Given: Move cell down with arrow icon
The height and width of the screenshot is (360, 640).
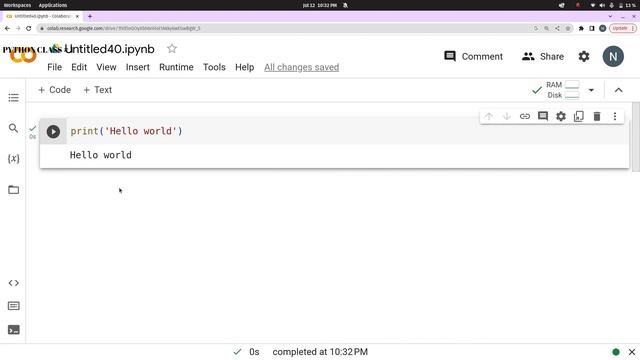Looking at the screenshot, I should pos(507,116).
